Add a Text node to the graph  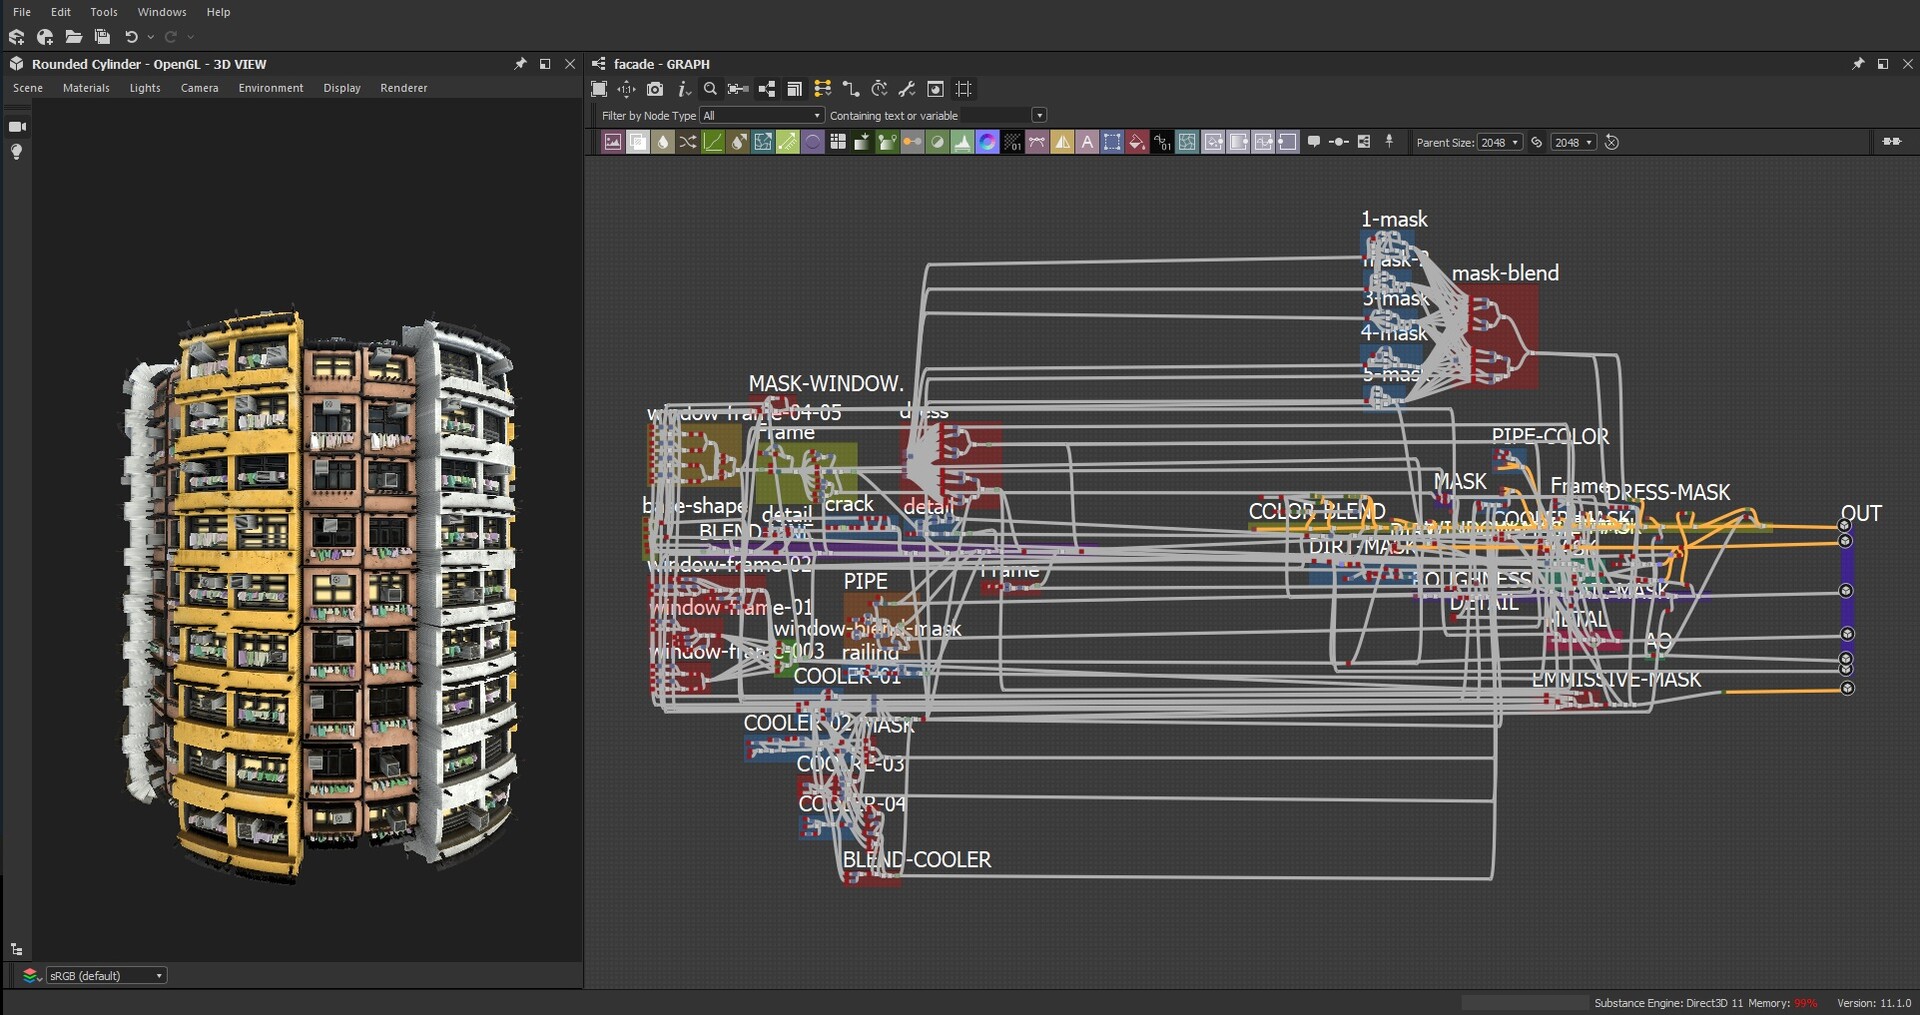[1088, 142]
